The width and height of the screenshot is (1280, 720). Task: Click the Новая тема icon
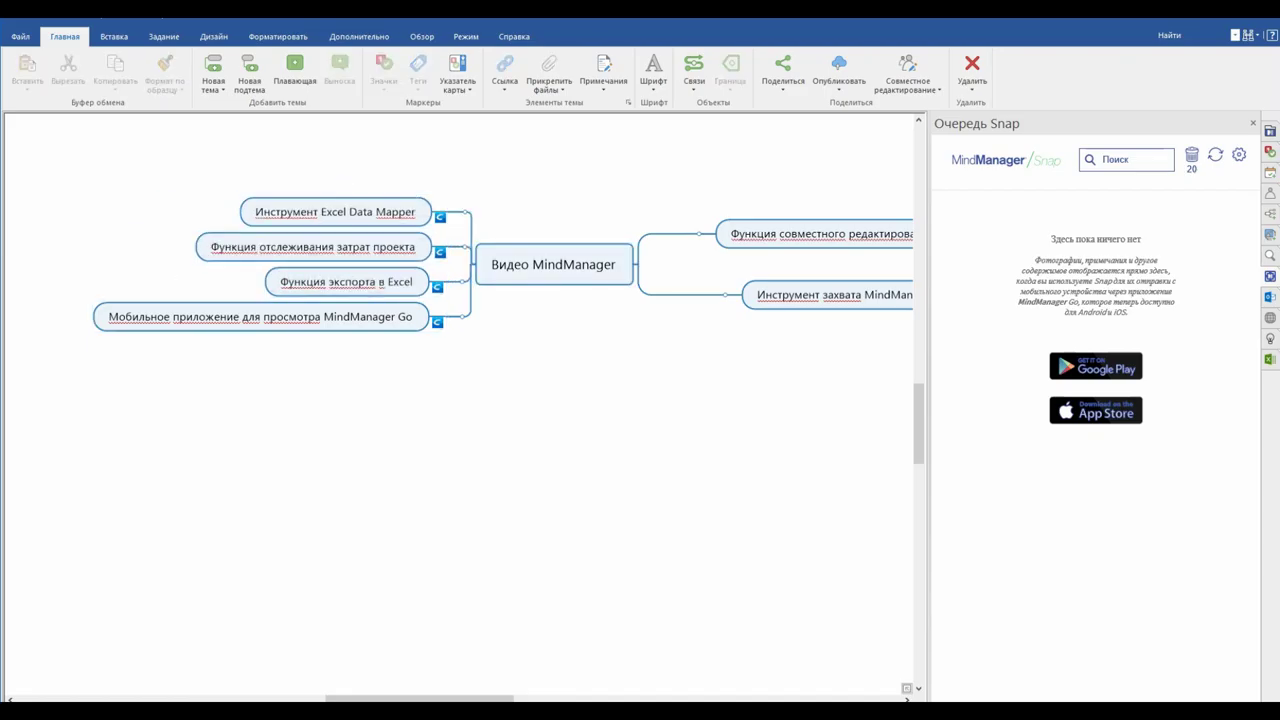(213, 64)
